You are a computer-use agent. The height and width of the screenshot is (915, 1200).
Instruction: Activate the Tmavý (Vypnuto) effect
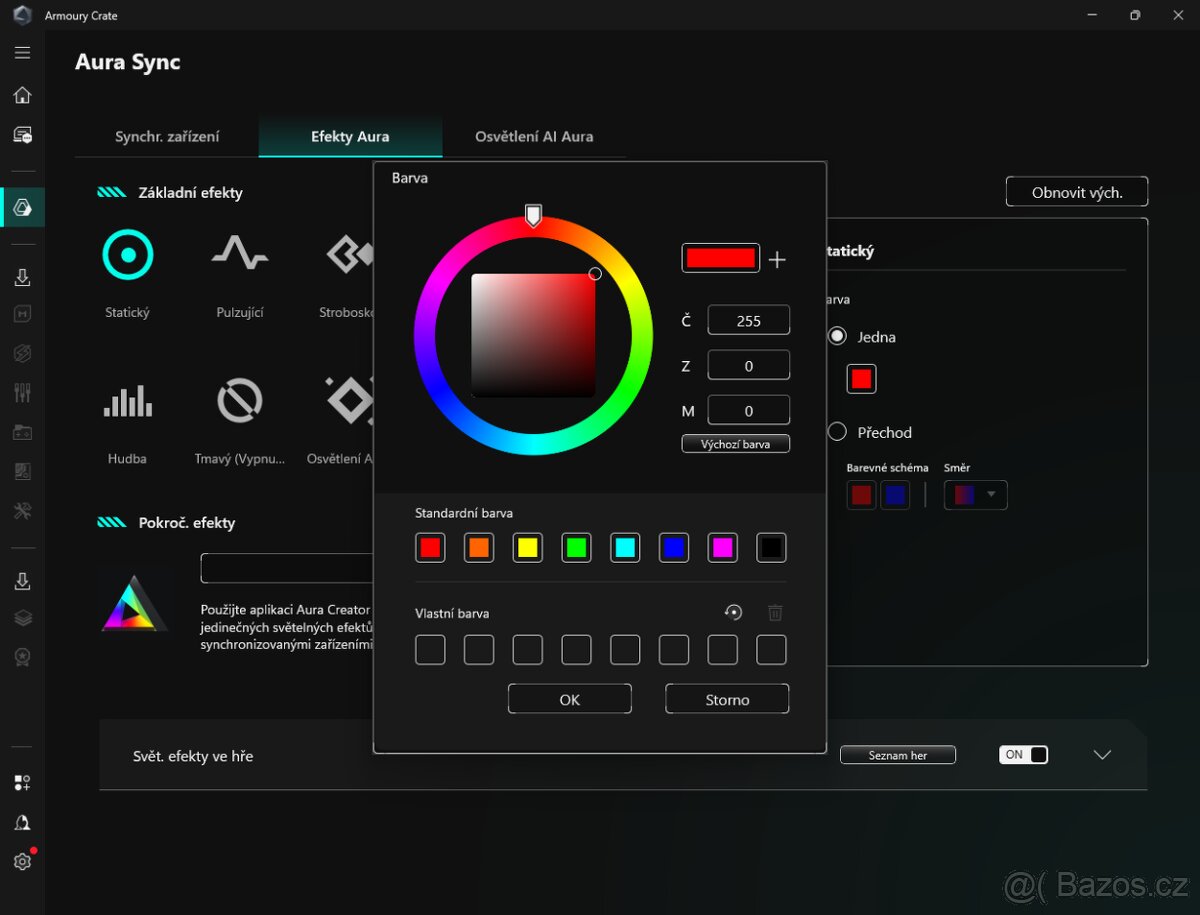click(239, 401)
